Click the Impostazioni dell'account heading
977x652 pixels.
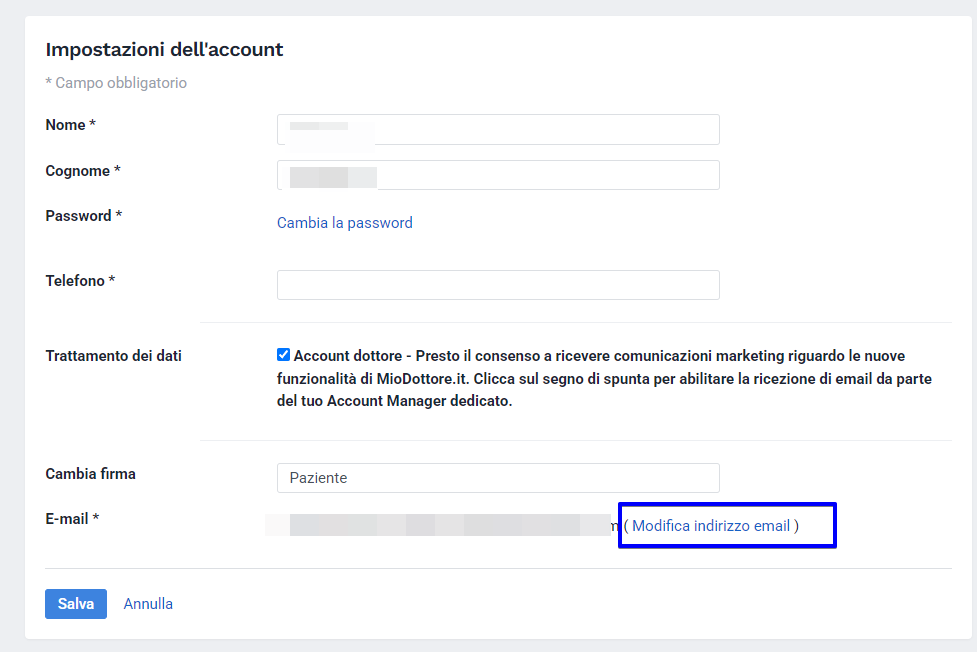(164, 50)
